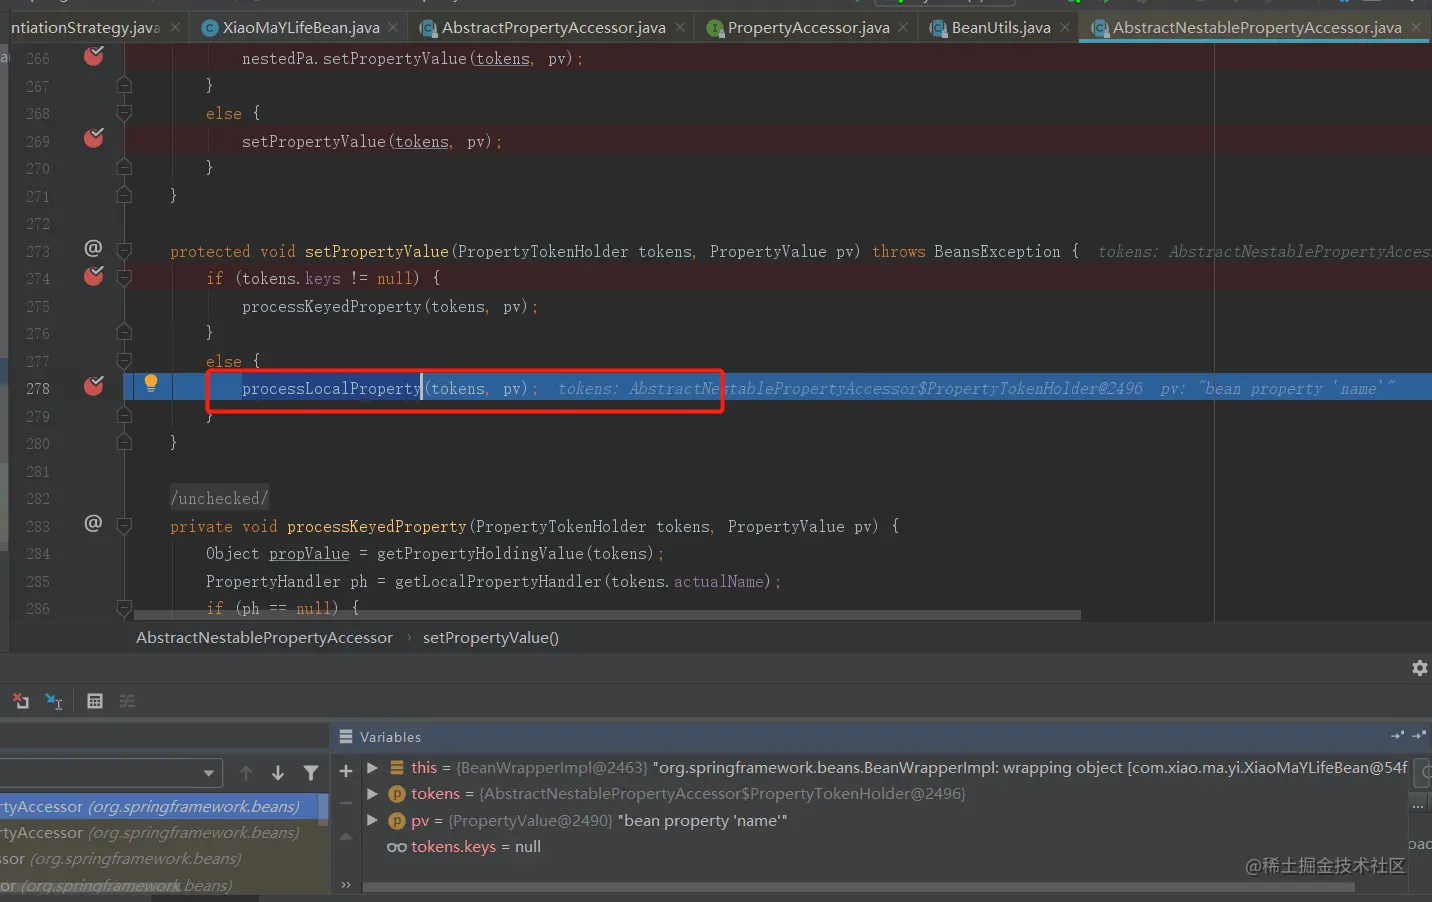Select the highlighted top stack frame

click(x=160, y=807)
